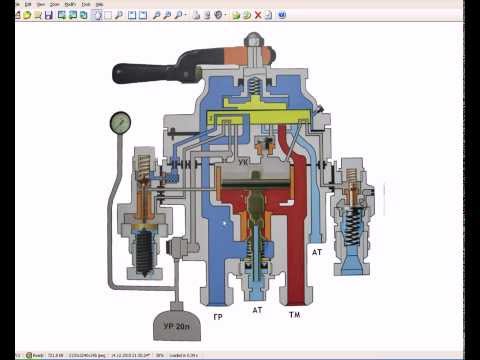The width and height of the screenshot is (480, 360).
Task: Open the Tools menu
Action: click(86, 4)
